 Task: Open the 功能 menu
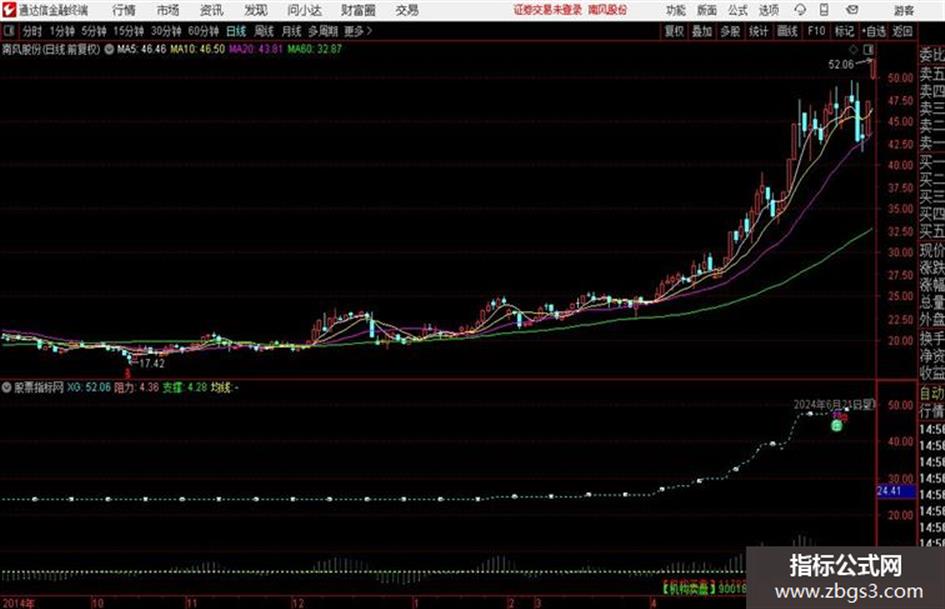[676, 10]
